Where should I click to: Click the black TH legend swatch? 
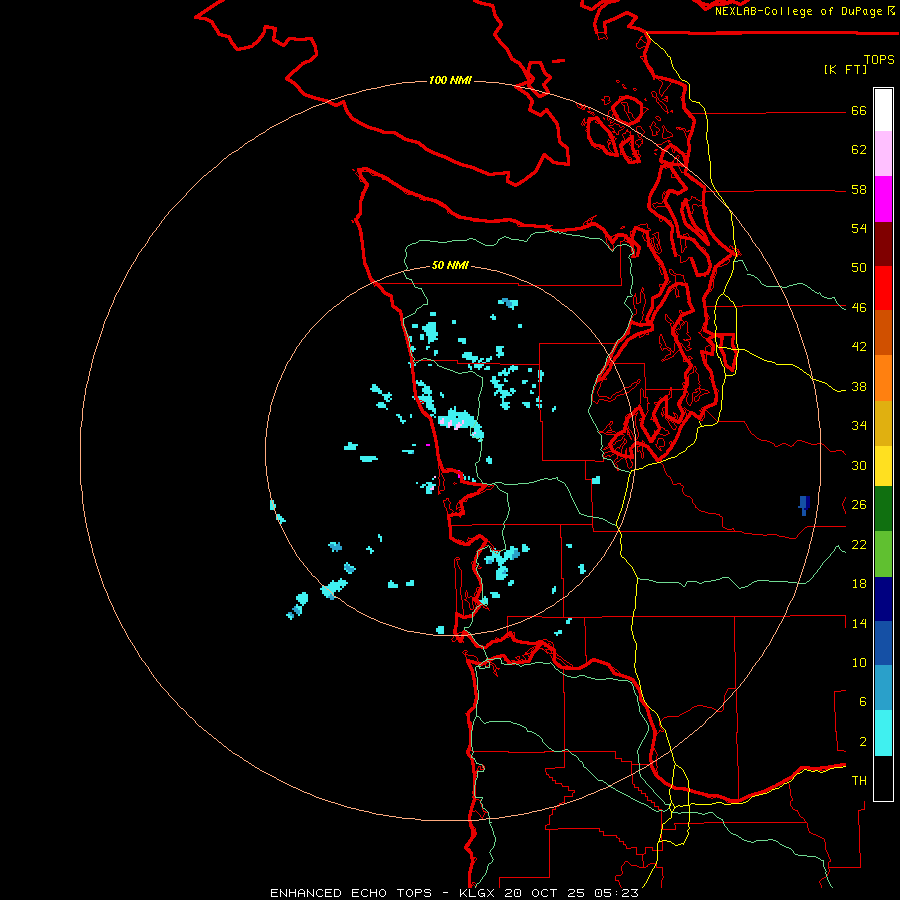883,778
